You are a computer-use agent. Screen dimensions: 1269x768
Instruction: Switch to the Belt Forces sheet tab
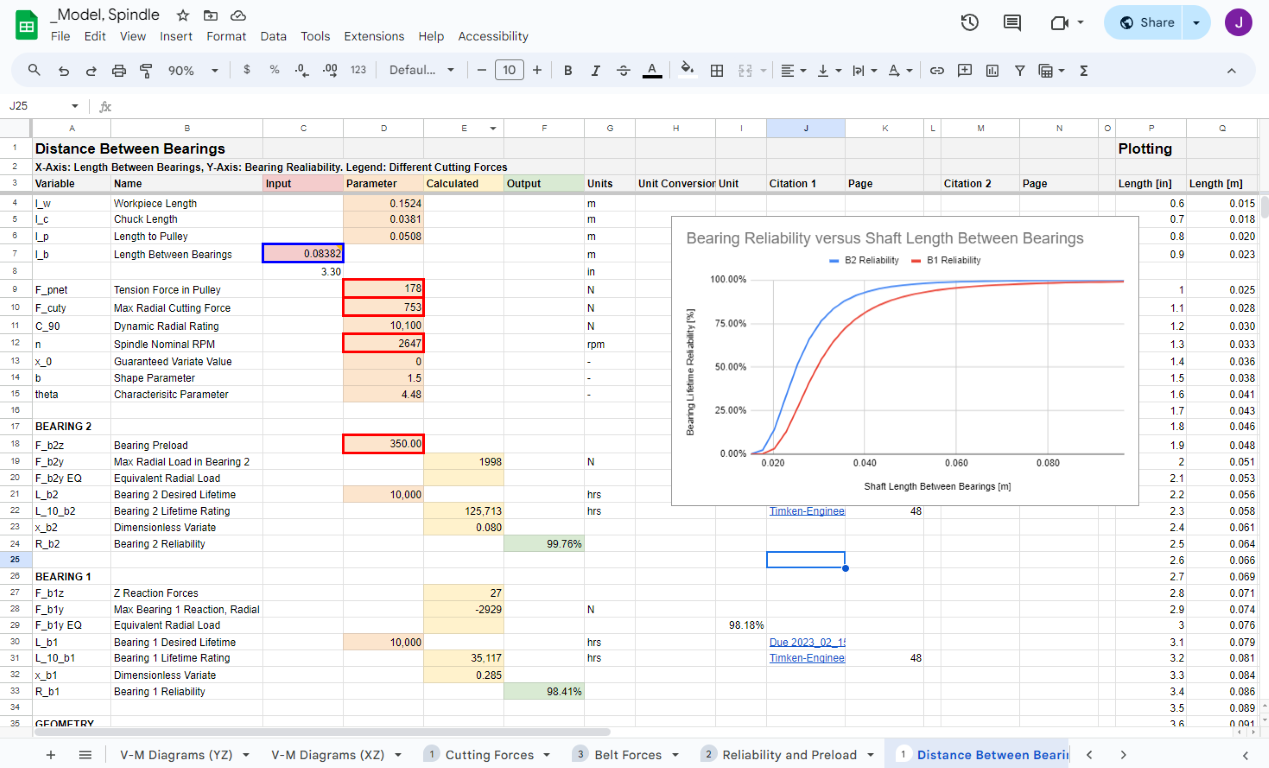click(x=627, y=755)
